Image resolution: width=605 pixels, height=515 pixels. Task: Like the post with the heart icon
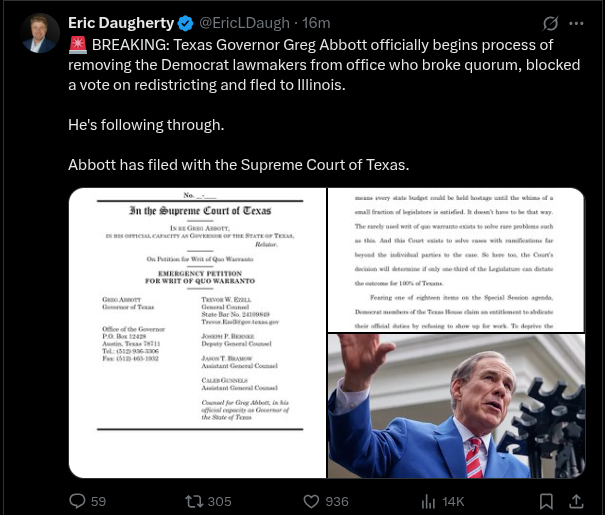click(311, 501)
